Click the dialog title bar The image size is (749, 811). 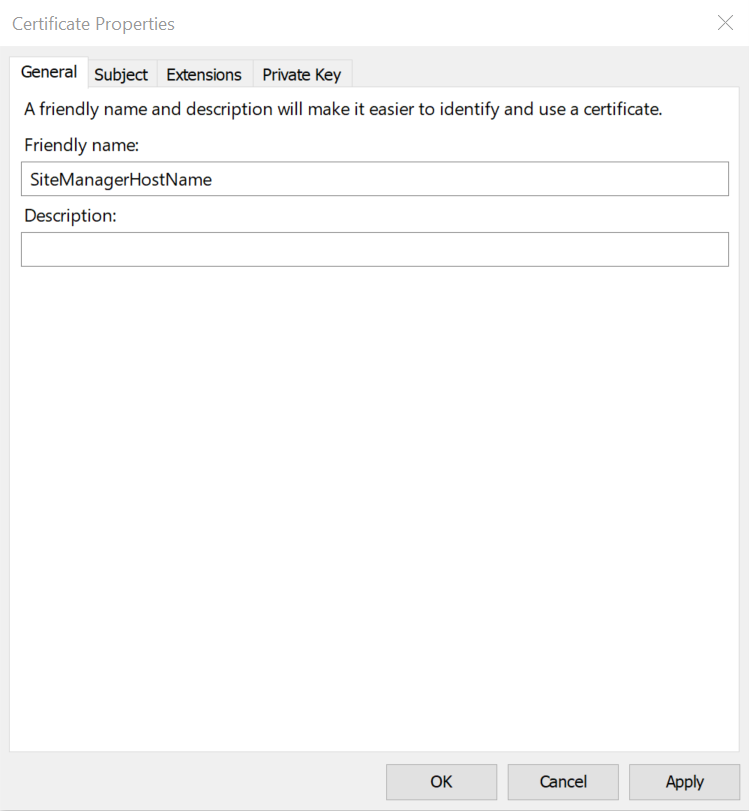click(x=400, y=22)
